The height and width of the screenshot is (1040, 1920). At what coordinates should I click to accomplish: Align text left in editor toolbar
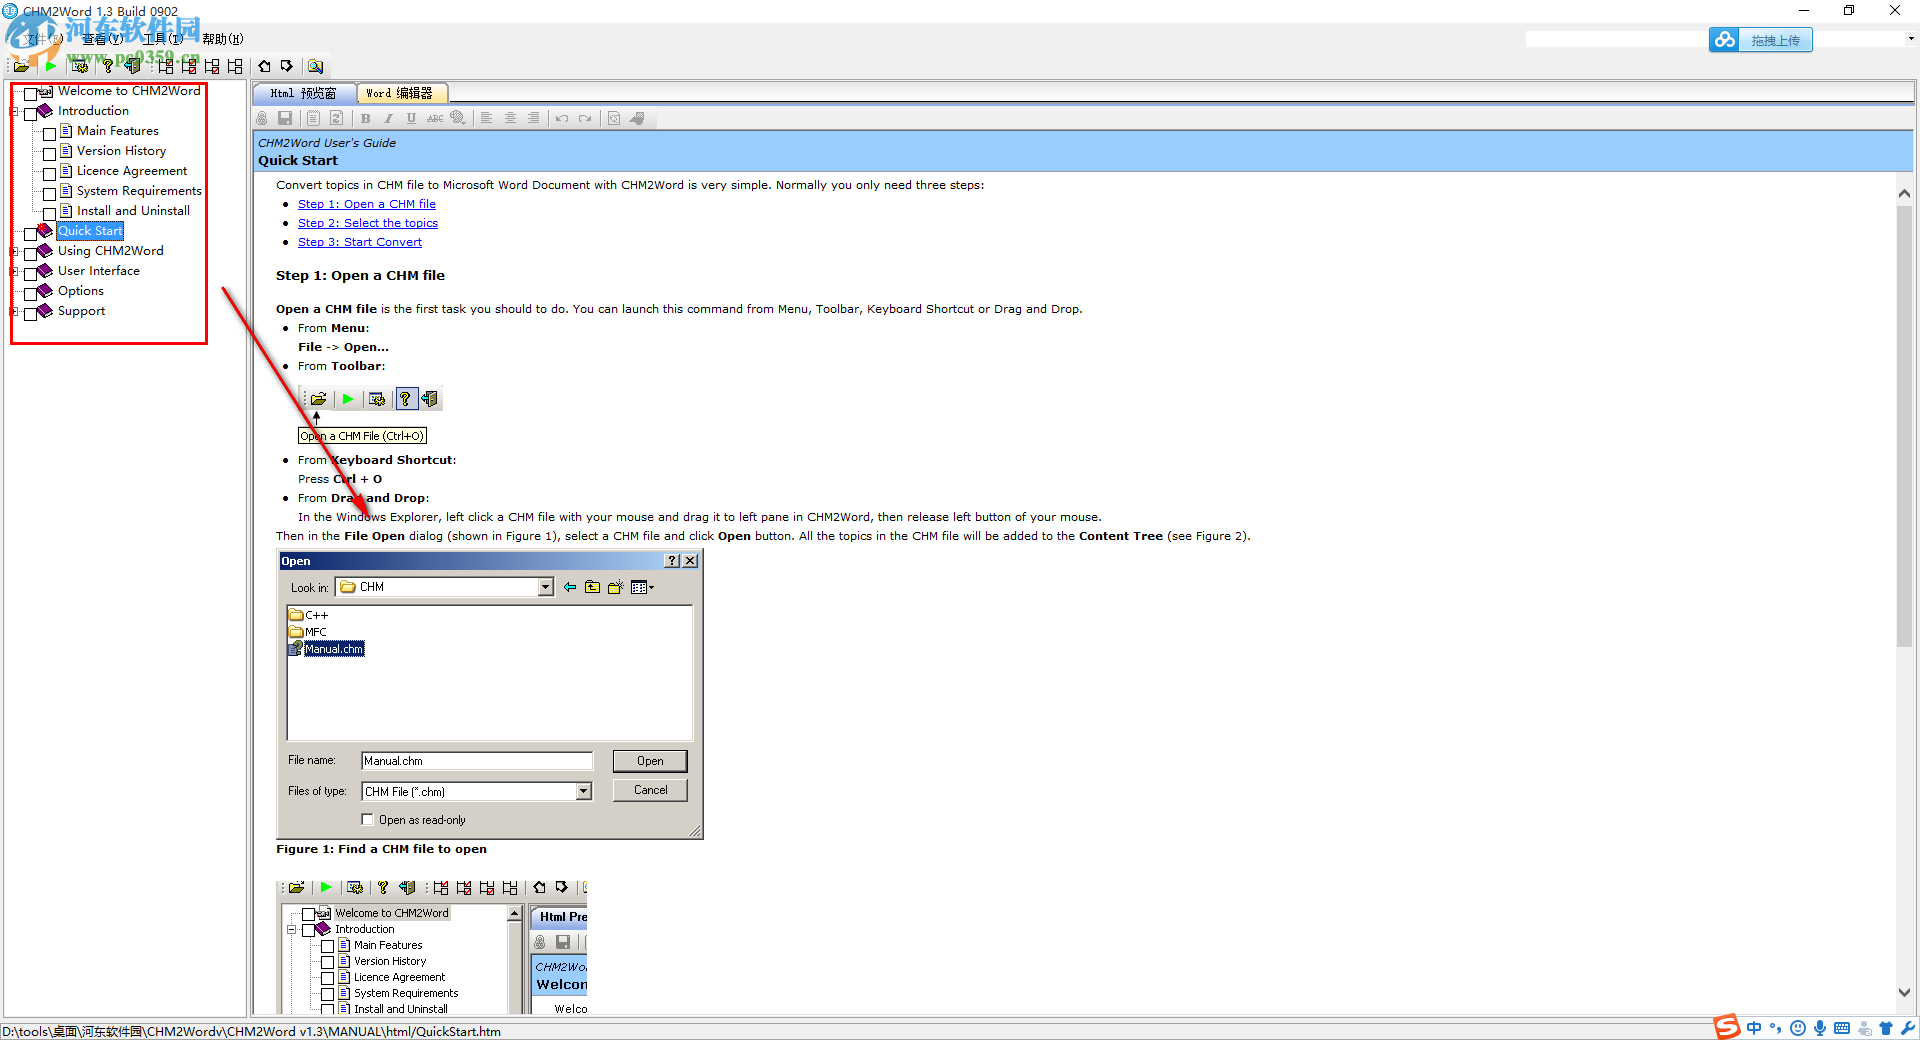click(486, 118)
